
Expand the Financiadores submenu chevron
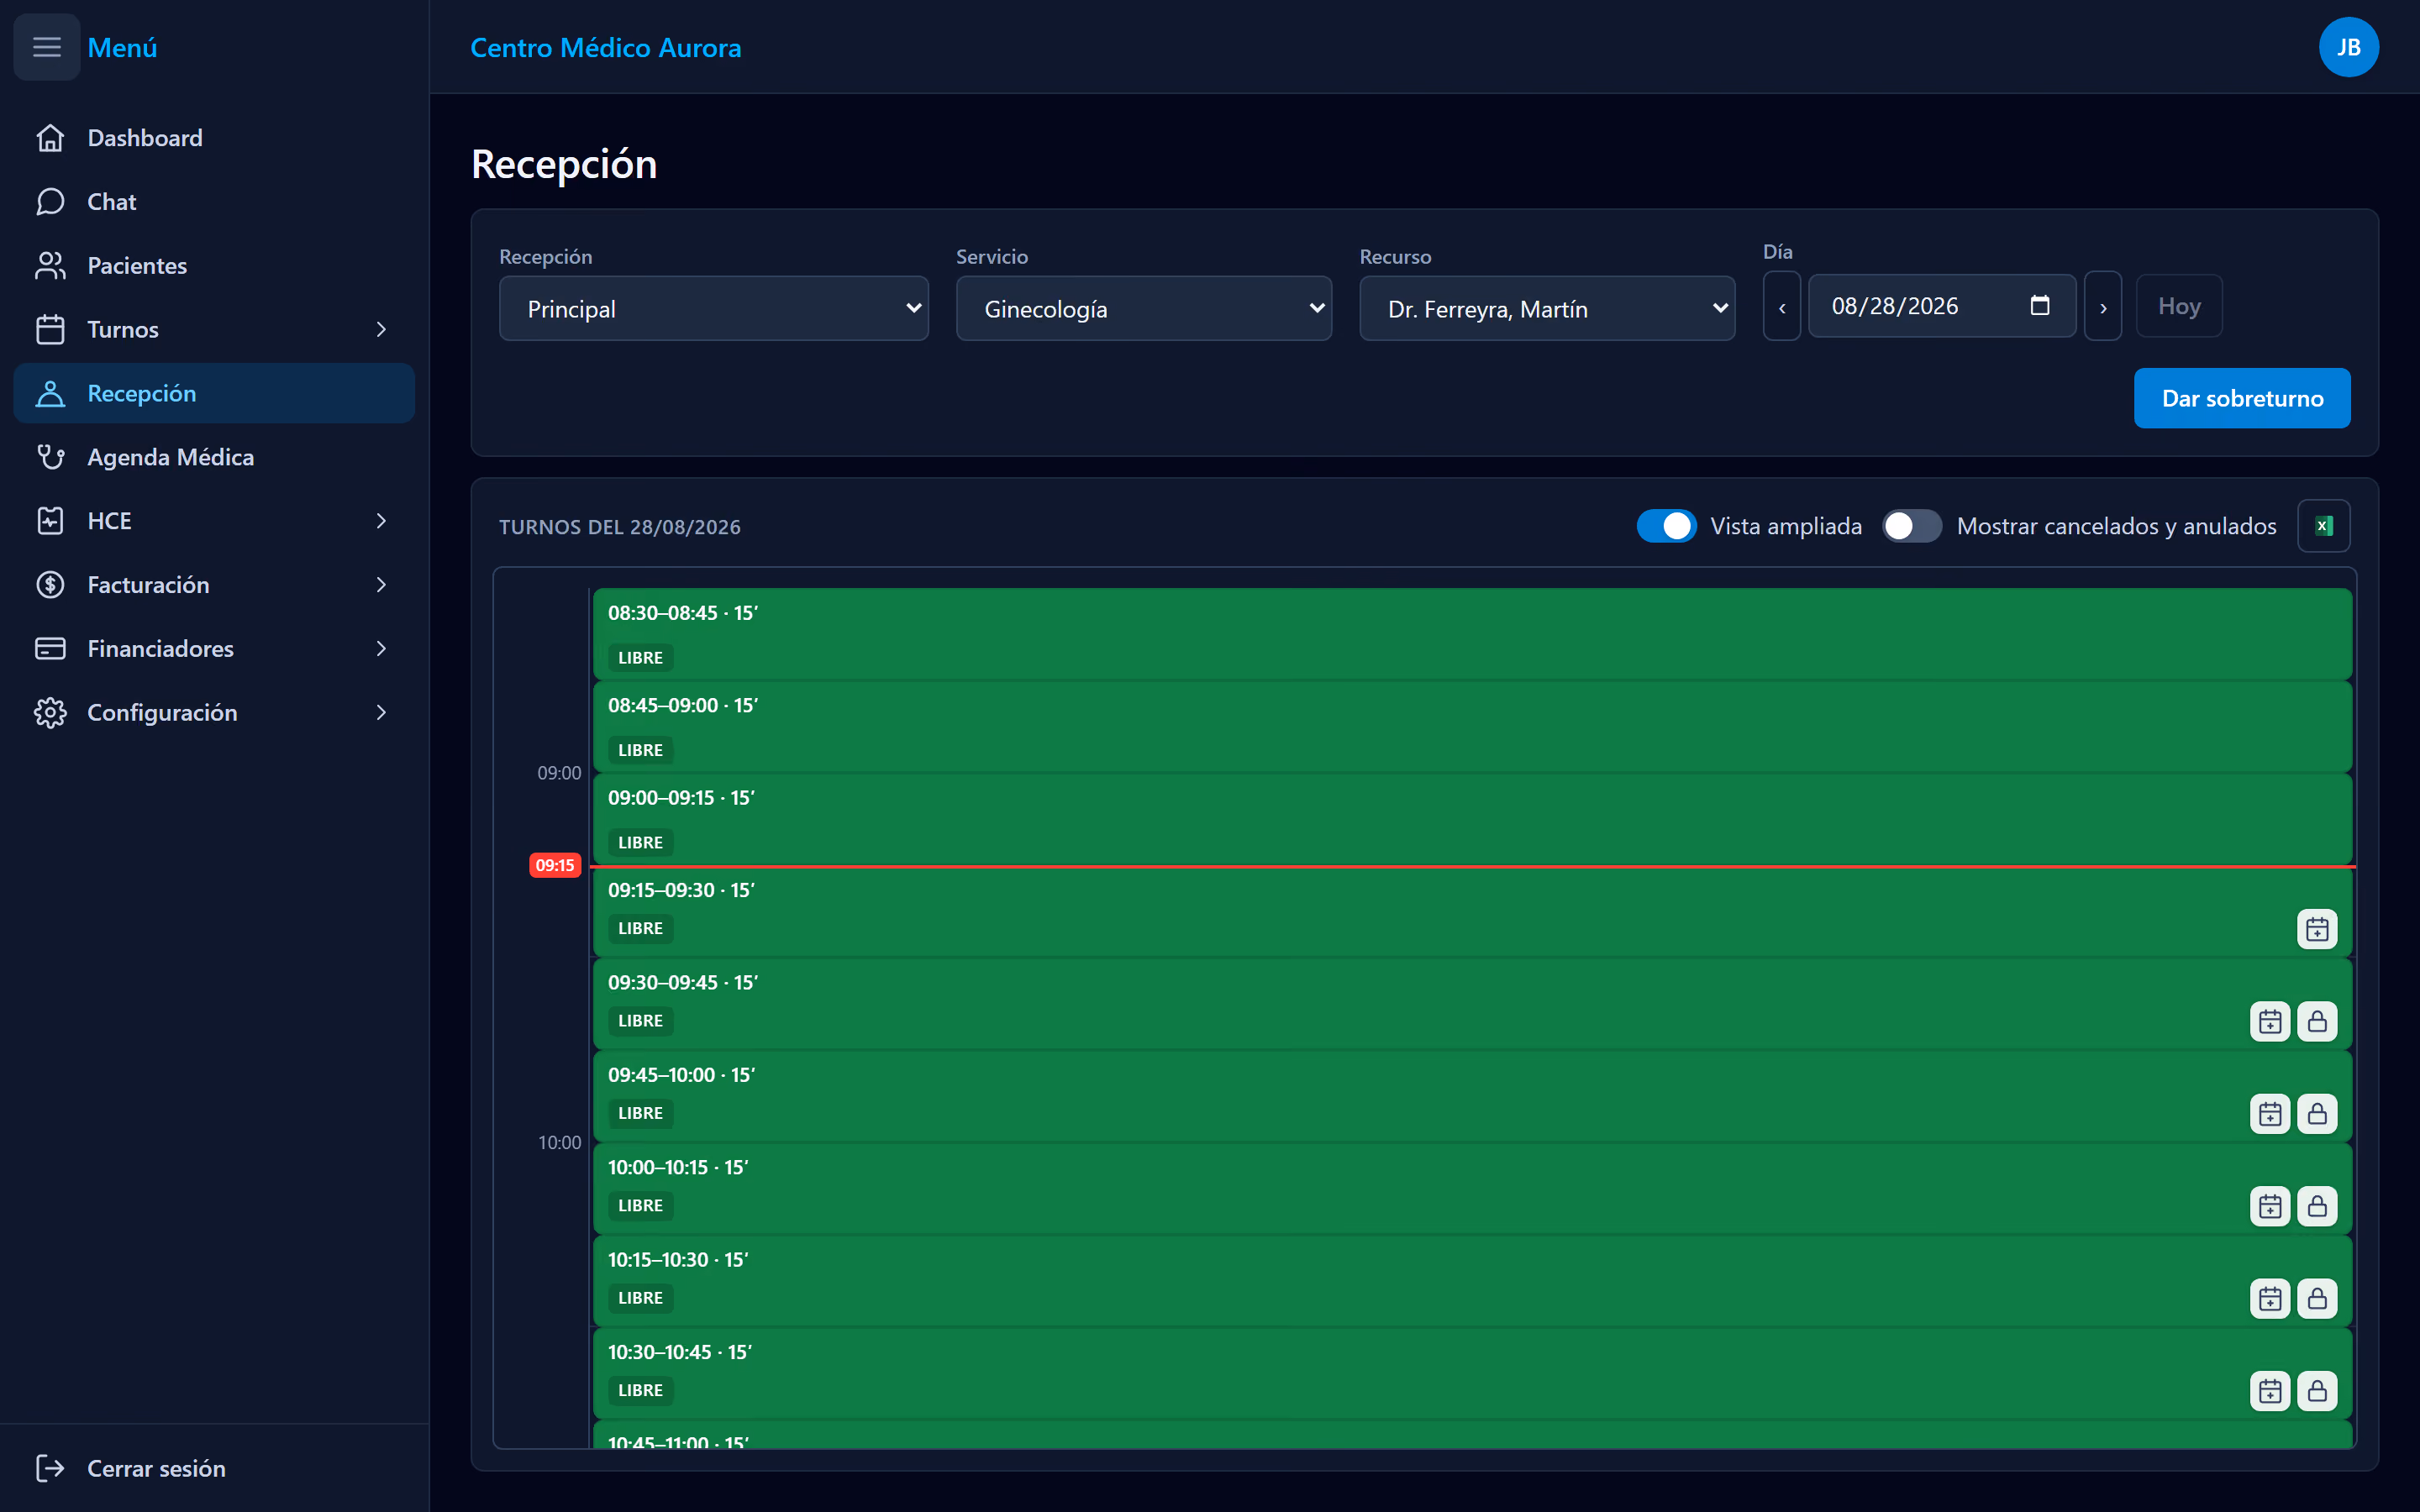[381, 649]
